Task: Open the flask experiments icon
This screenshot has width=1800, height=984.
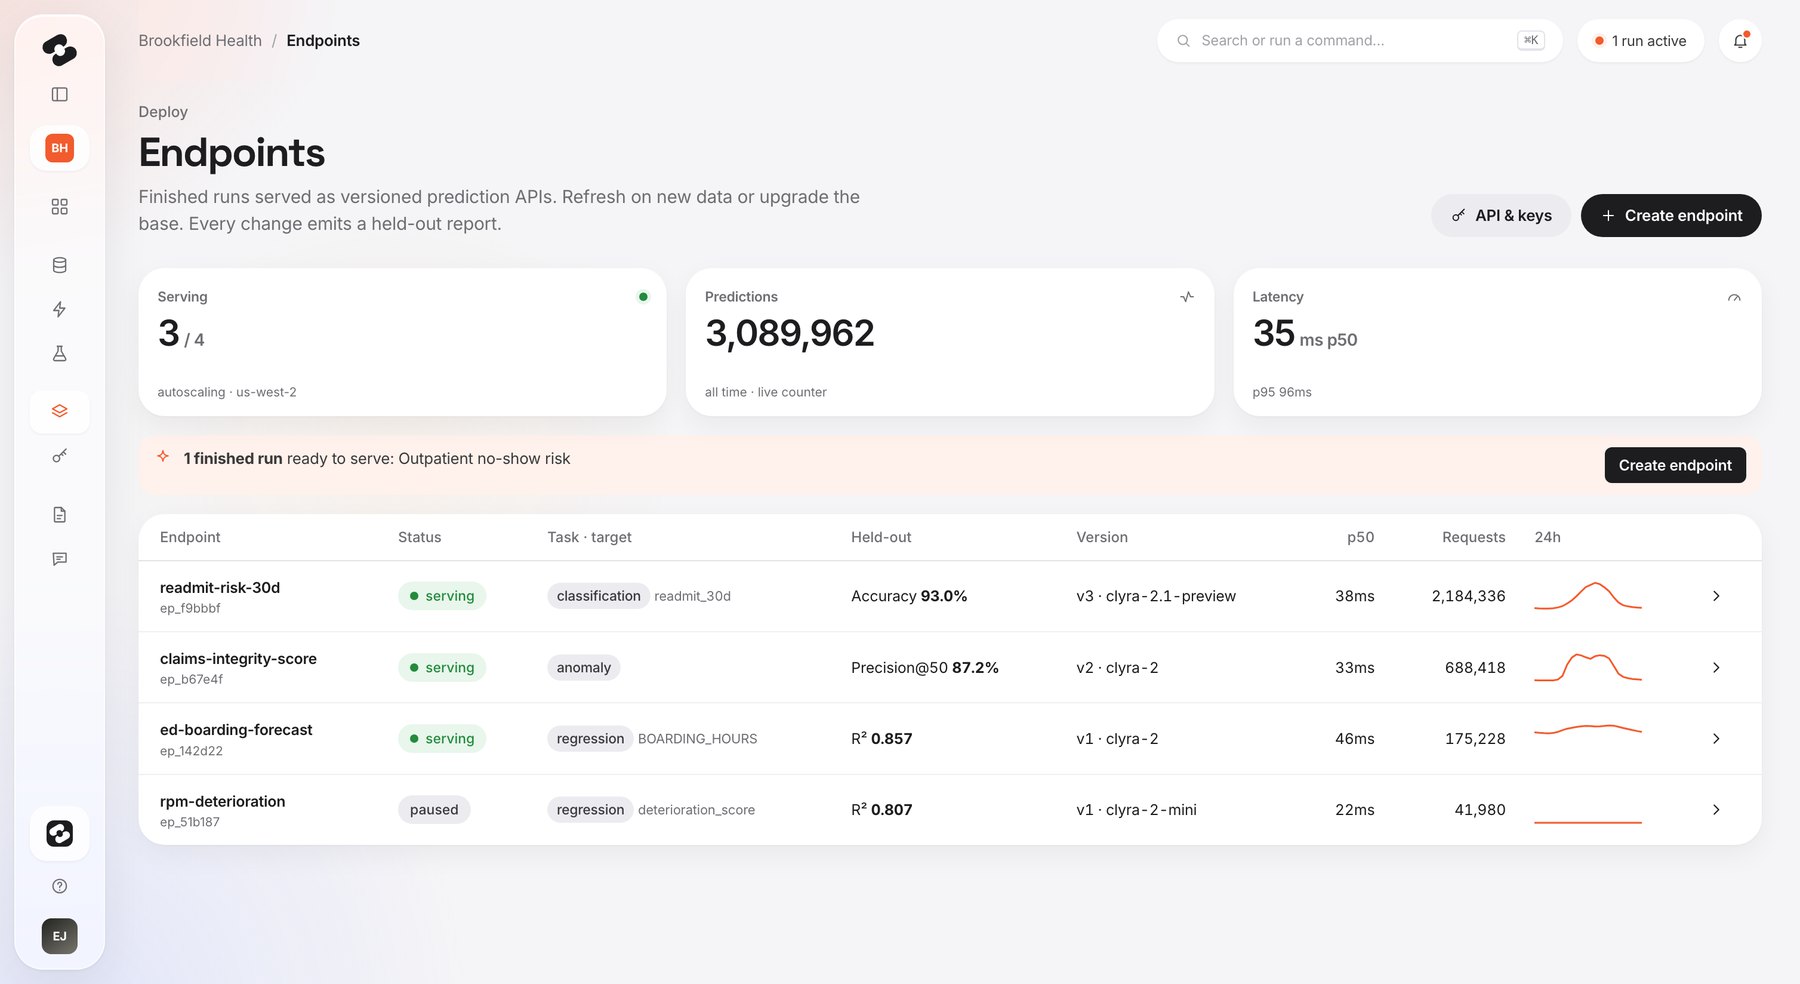Action: 59,353
